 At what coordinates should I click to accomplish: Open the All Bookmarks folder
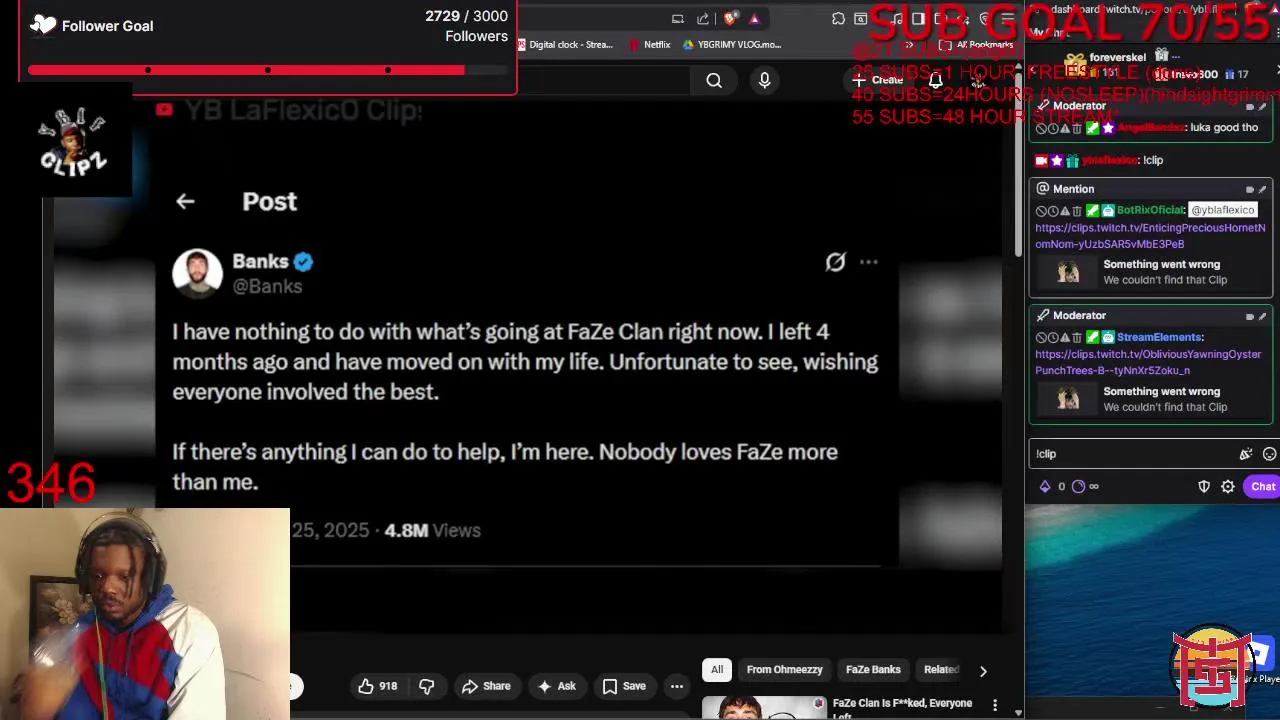[x=976, y=45]
